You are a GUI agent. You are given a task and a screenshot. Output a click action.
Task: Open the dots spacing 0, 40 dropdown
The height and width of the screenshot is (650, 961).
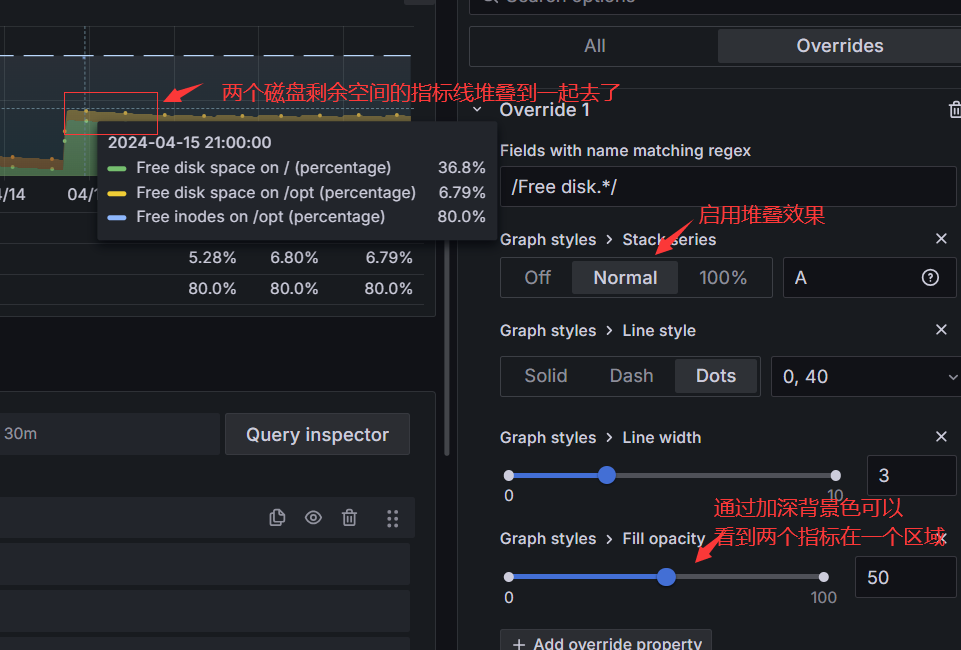coord(864,377)
